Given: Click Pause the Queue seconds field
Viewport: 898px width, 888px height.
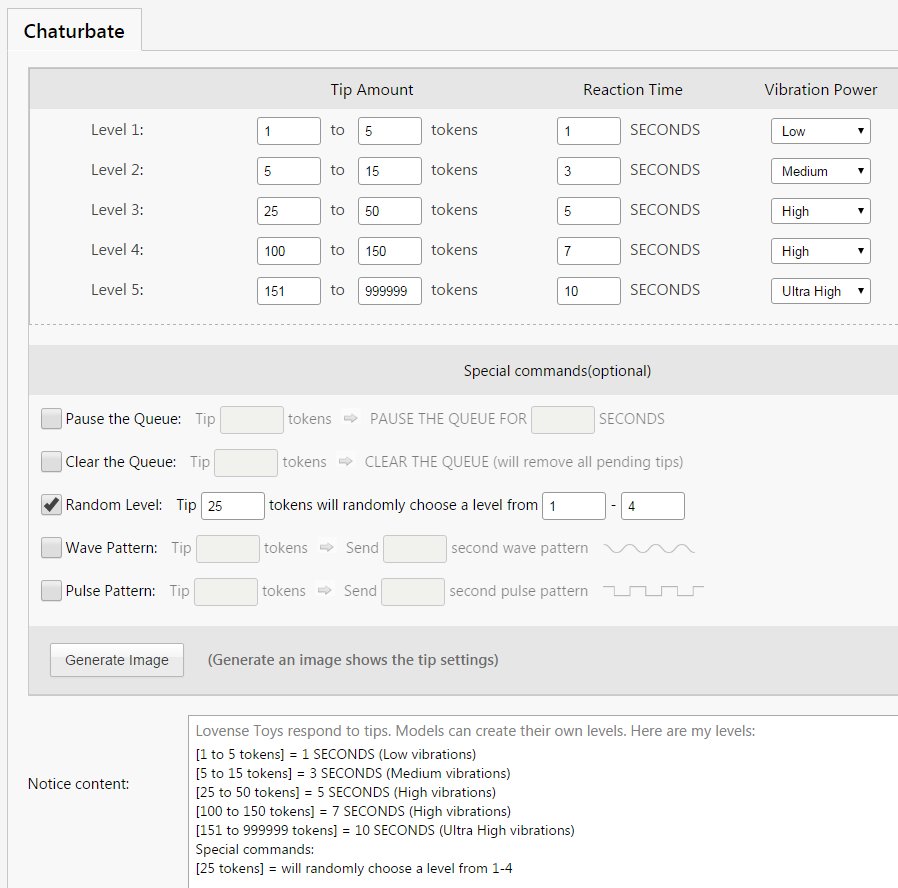Looking at the screenshot, I should pos(563,420).
